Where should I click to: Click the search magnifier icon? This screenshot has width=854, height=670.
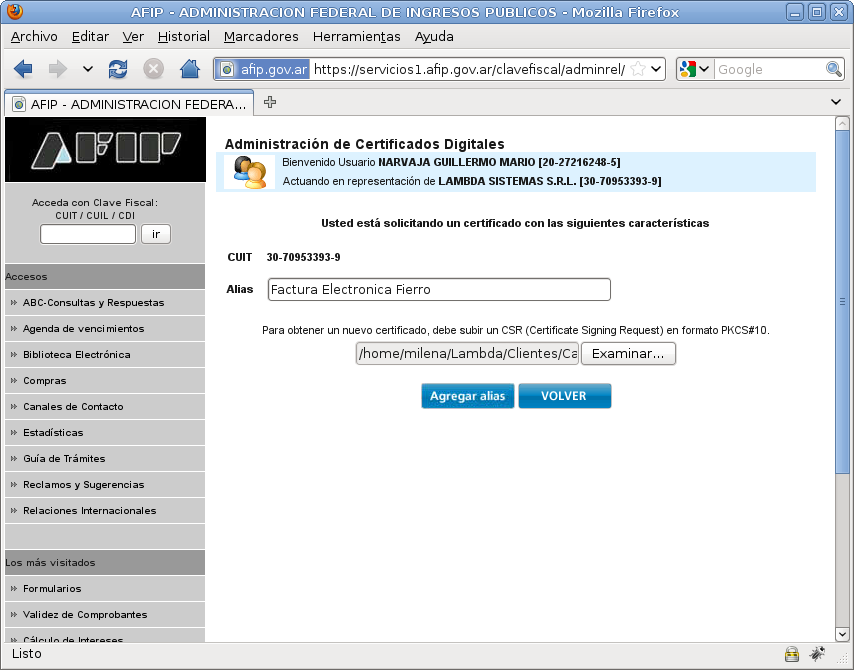point(834,69)
